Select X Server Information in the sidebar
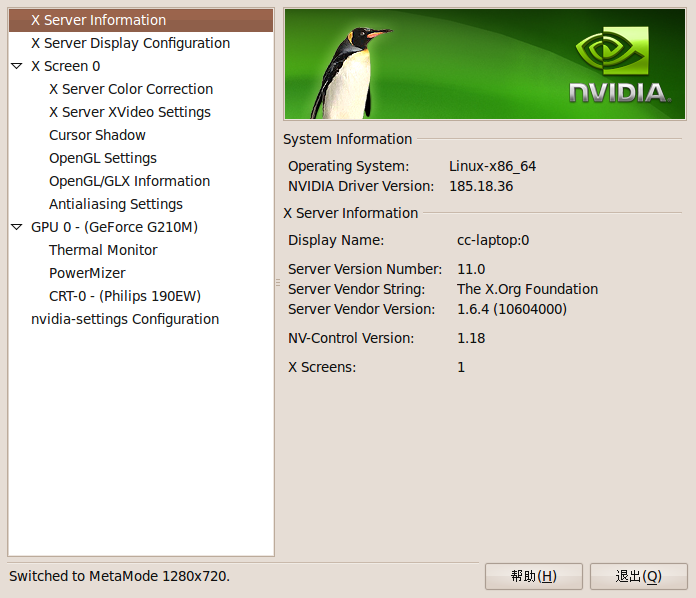The height and width of the screenshot is (598, 696). (141, 20)
